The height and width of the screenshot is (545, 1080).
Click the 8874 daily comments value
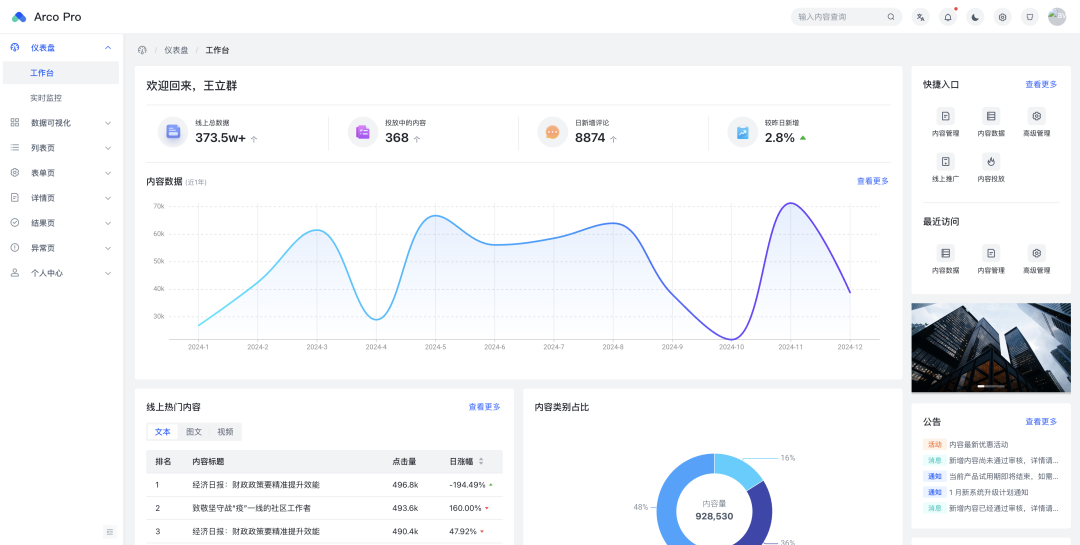[590, 138]
